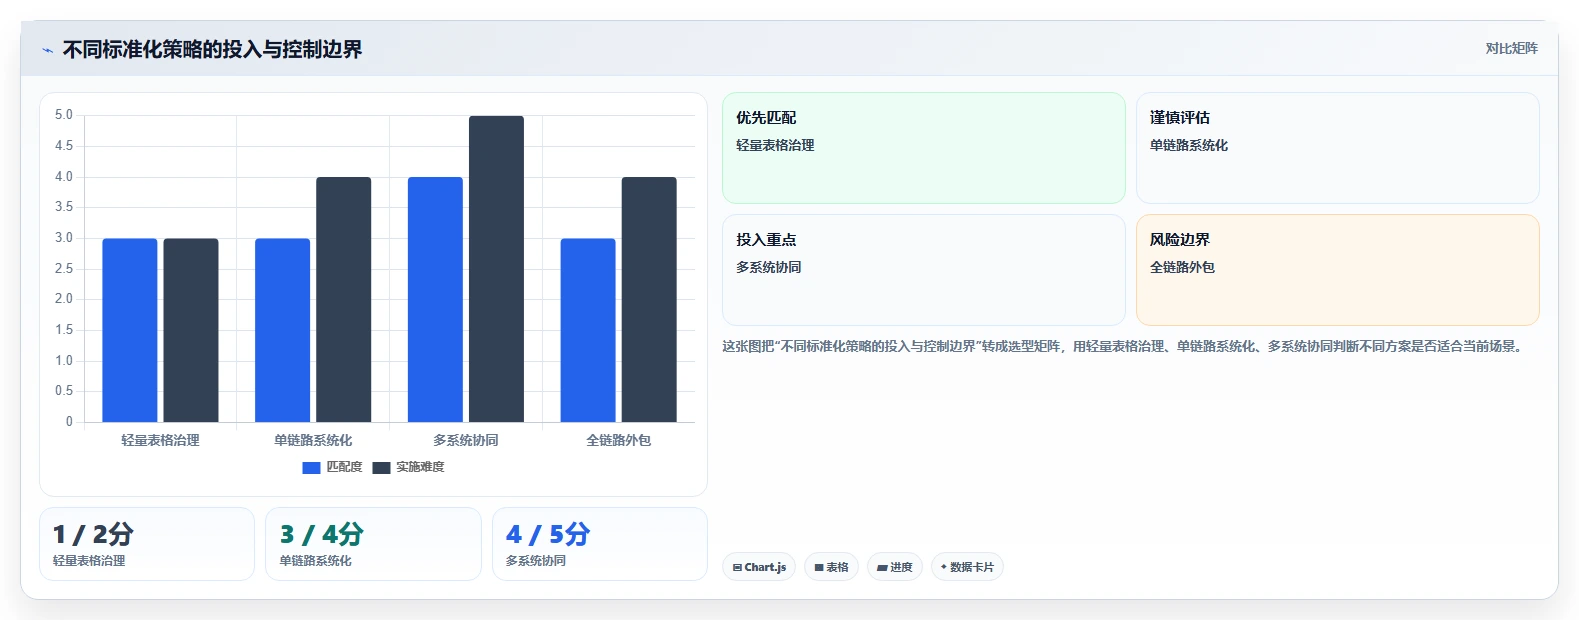Click 轻量表格治理 caption under 1 / 2分
The width and height of the screenshot is (1579, 620).
pyautogui.click(x=89, y=561)
